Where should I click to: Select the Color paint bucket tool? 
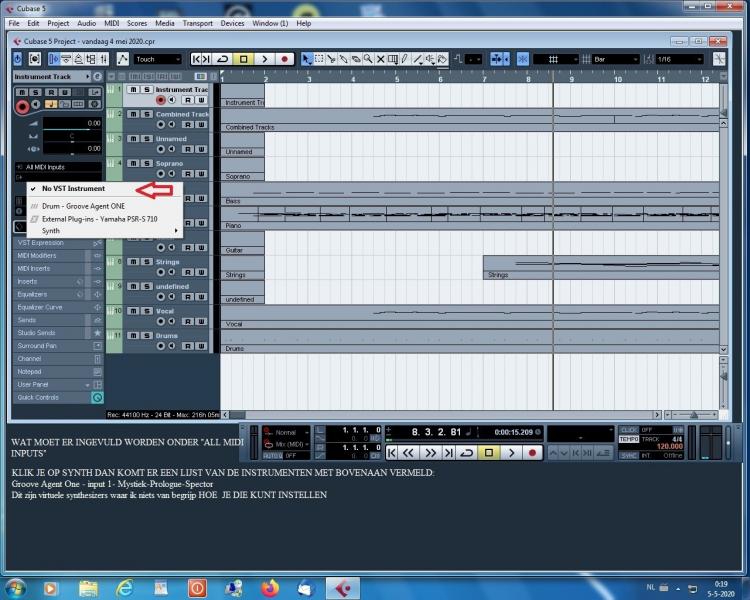point(442,59)
